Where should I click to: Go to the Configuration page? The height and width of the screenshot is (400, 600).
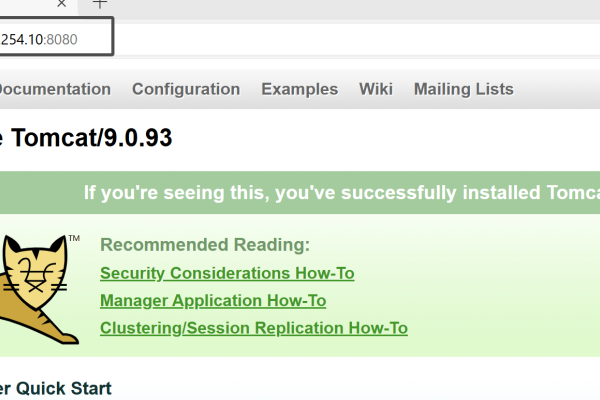click(186, 89)
